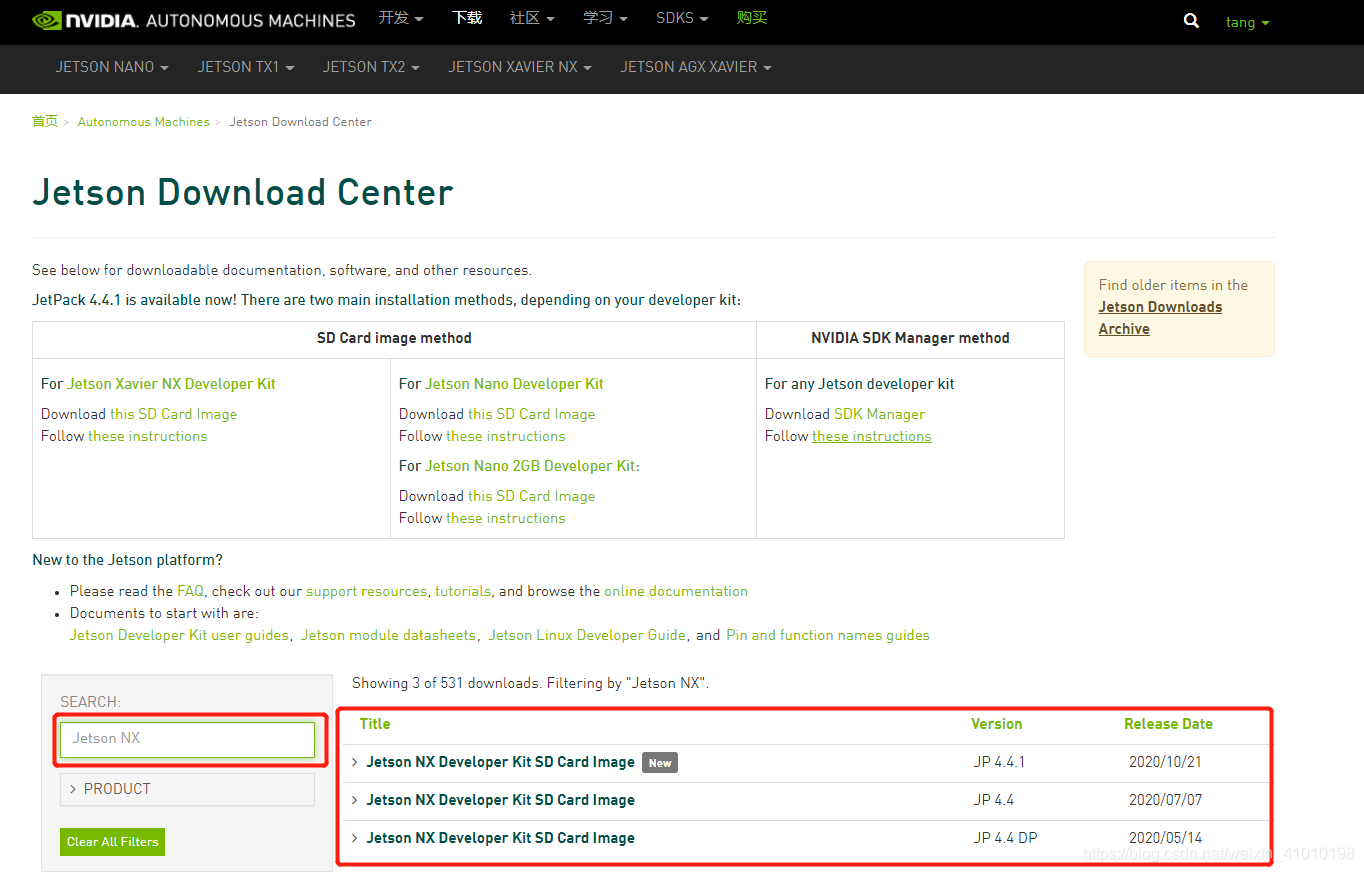
Task: Open the search magnifier icon
Action: [x=1191, y=21]
